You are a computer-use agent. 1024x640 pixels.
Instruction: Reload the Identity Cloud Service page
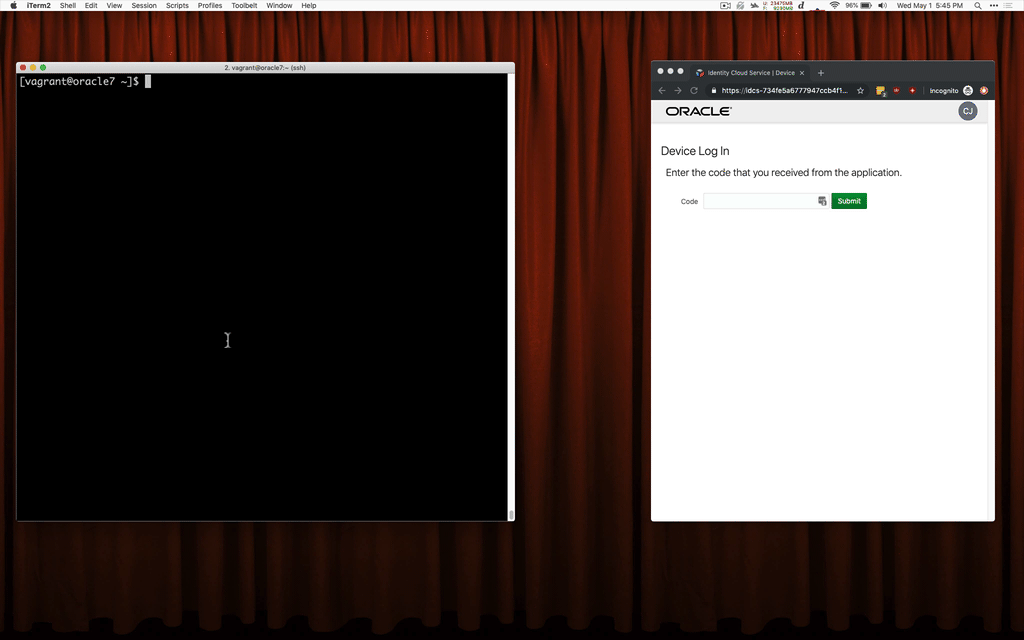pos(694,90)
